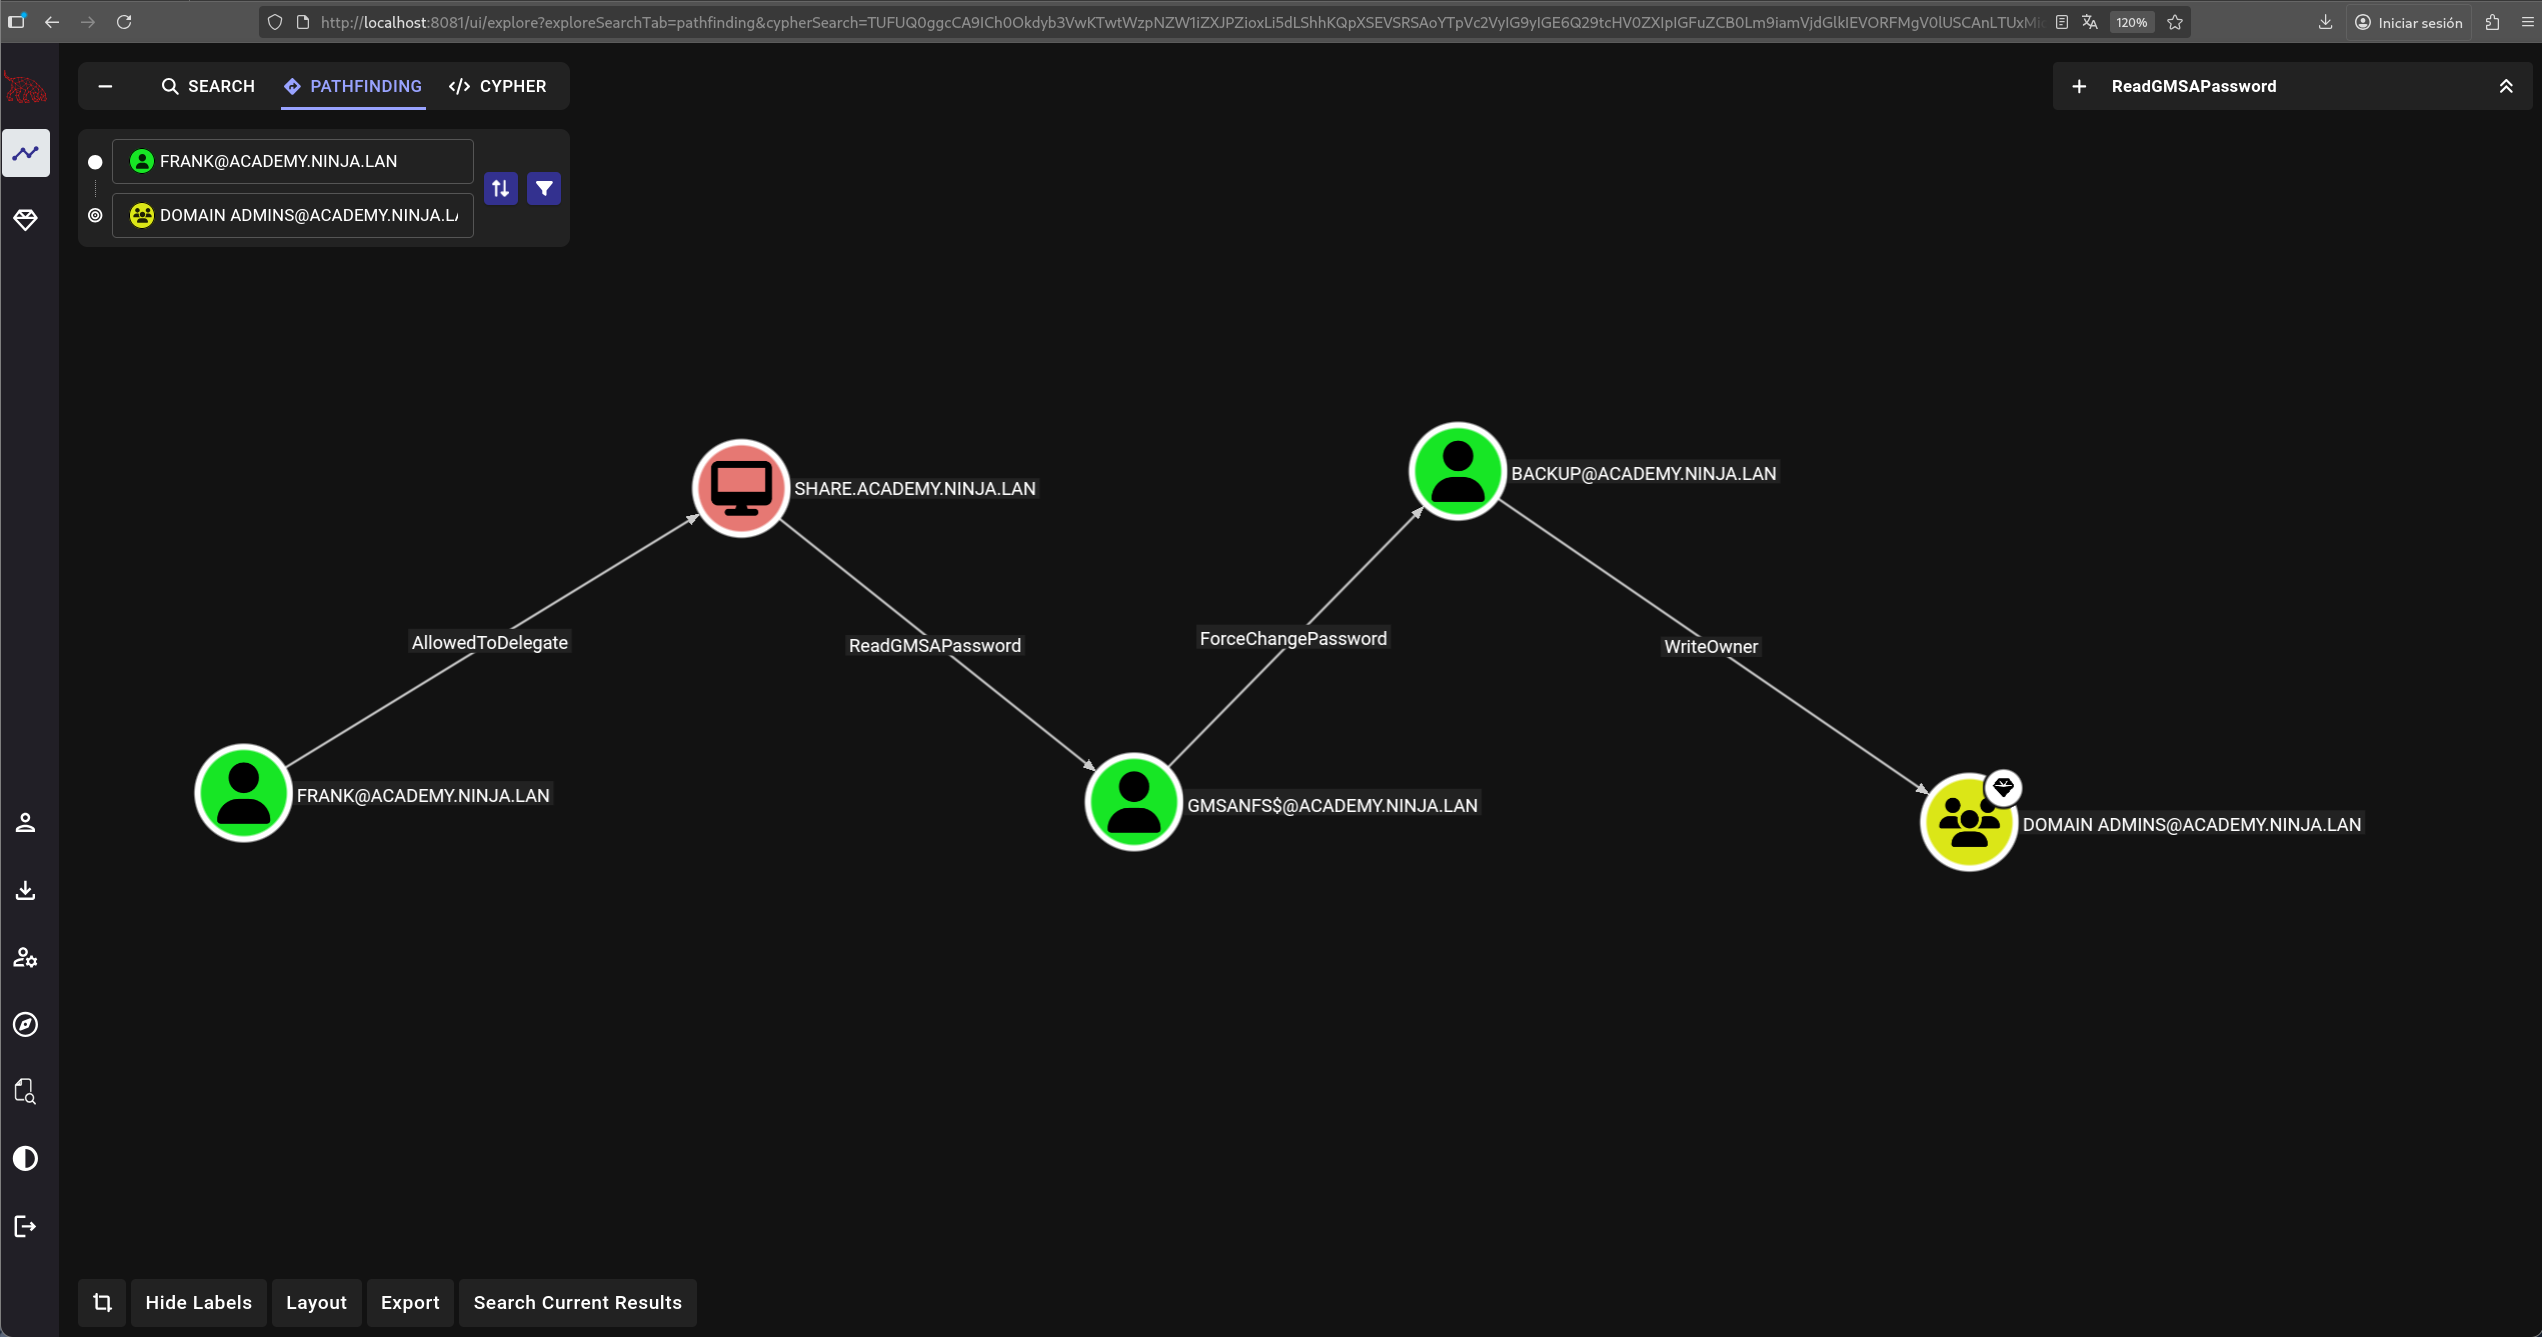
Task: Click the FRANK@ACADEMY.NINJA.LAN start node field
Action: pyautogui.click(x=292, y=161)
